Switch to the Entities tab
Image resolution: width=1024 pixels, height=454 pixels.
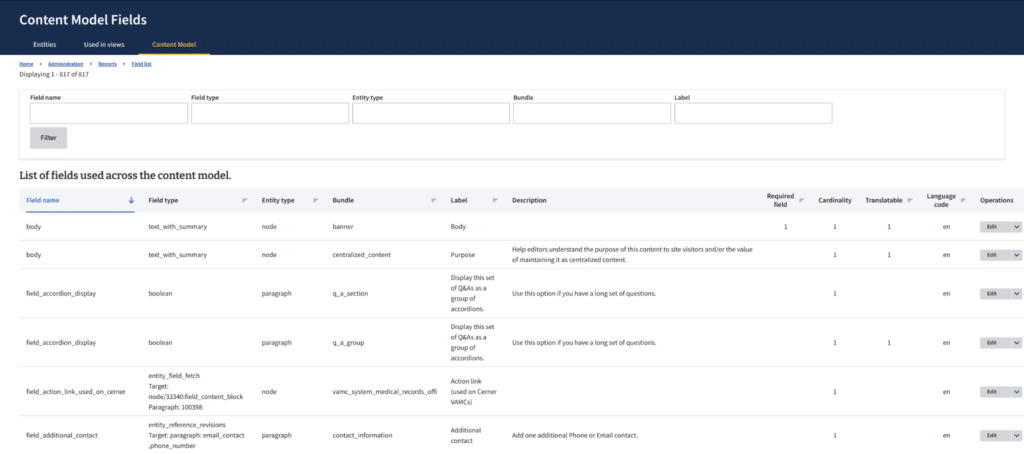44,44
